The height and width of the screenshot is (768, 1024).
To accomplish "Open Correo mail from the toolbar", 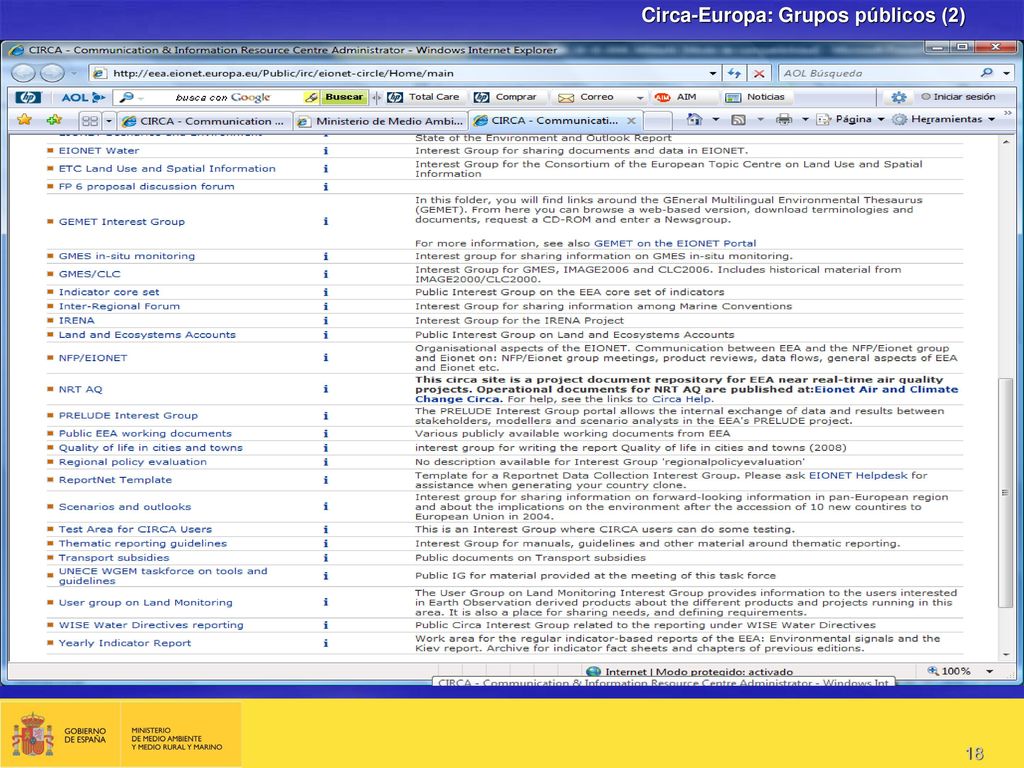I will coord(586,97).
